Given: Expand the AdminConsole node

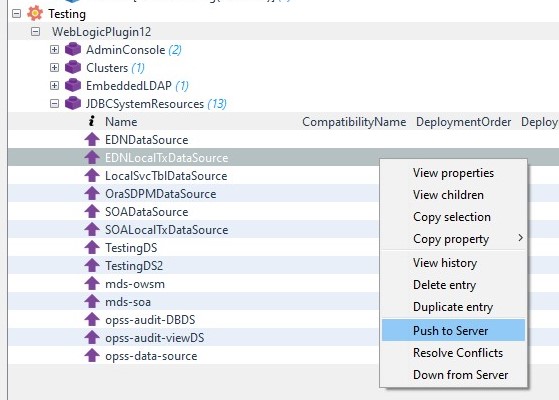Looking at the screenshot, I should 54,49.
